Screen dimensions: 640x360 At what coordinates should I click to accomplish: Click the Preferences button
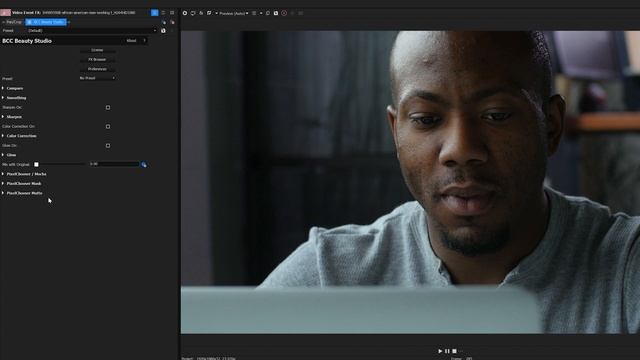(x=97, y=69)
